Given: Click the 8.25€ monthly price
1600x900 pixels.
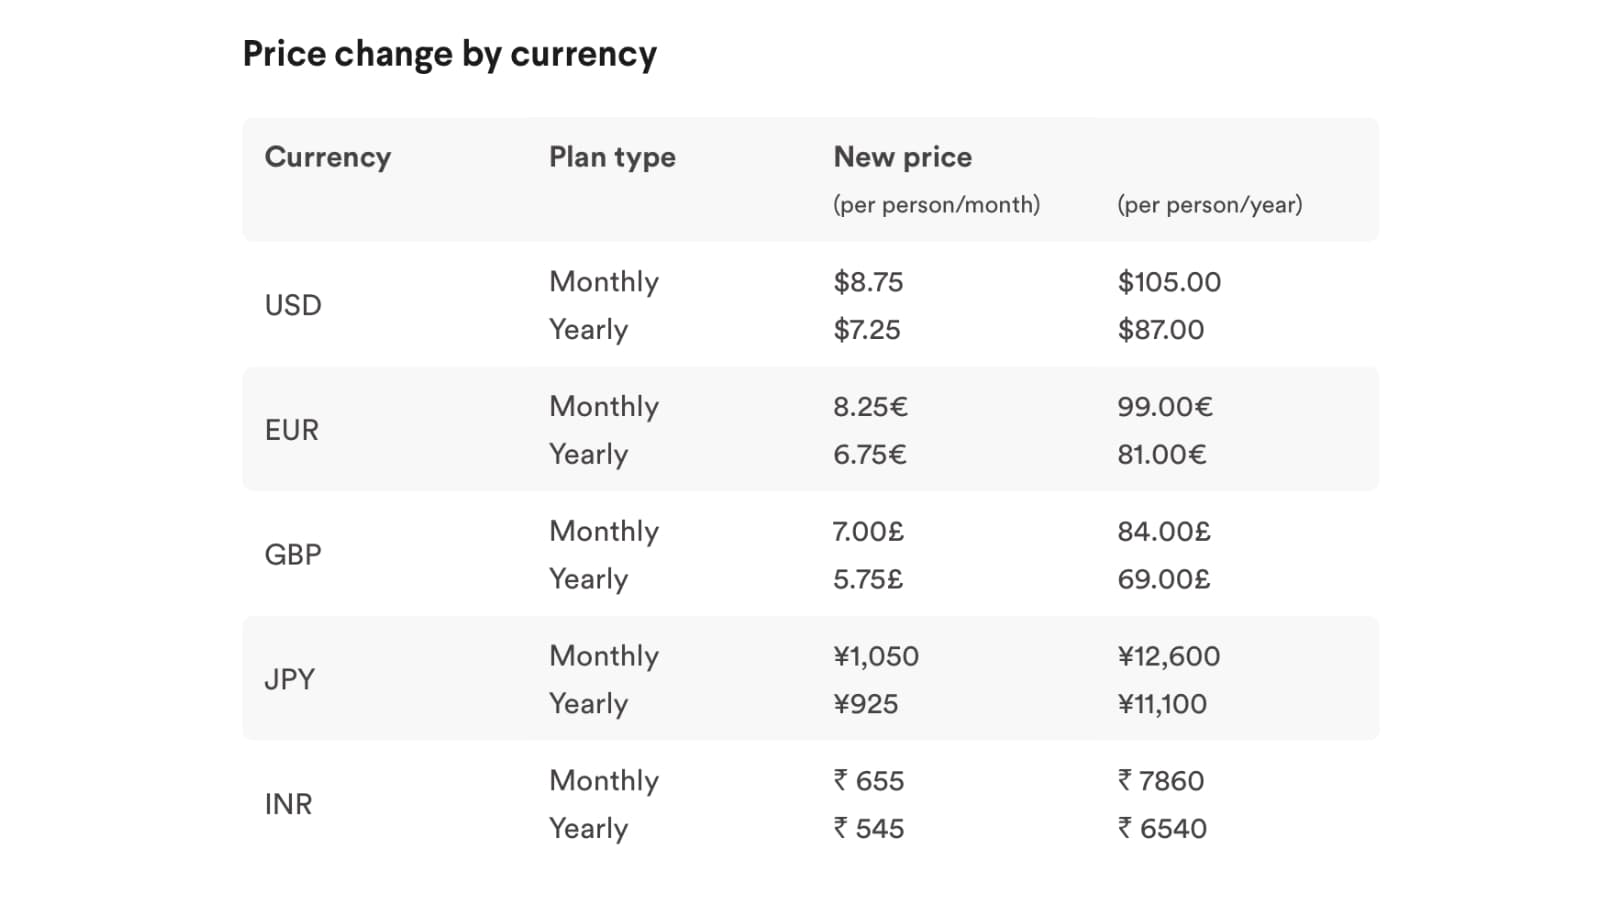Looking at the screenshot, I should (870, 407).
